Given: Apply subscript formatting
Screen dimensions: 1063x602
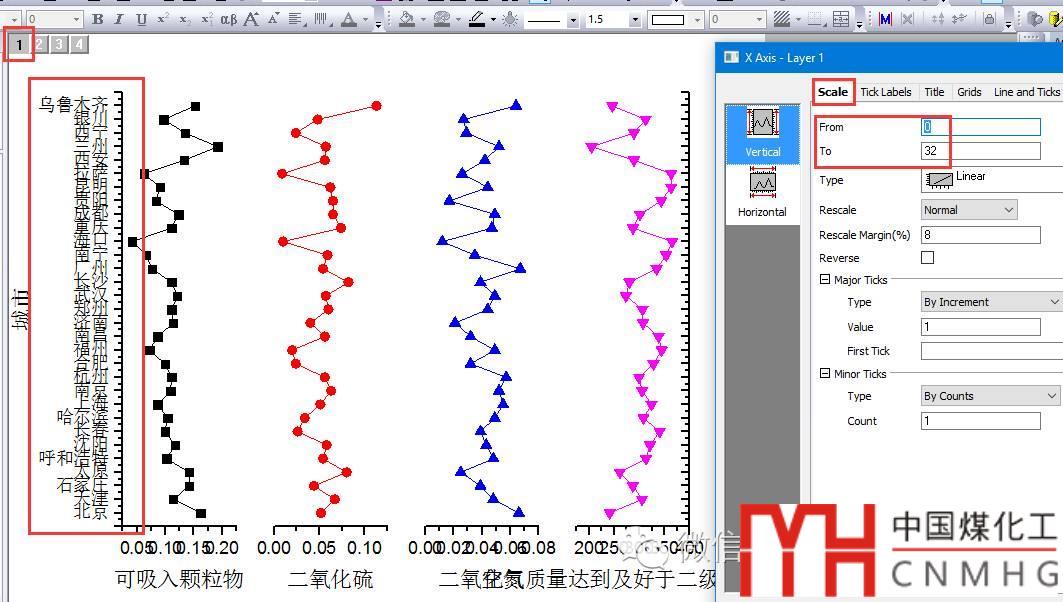Looking at the screenshot, I should (184, 19).
